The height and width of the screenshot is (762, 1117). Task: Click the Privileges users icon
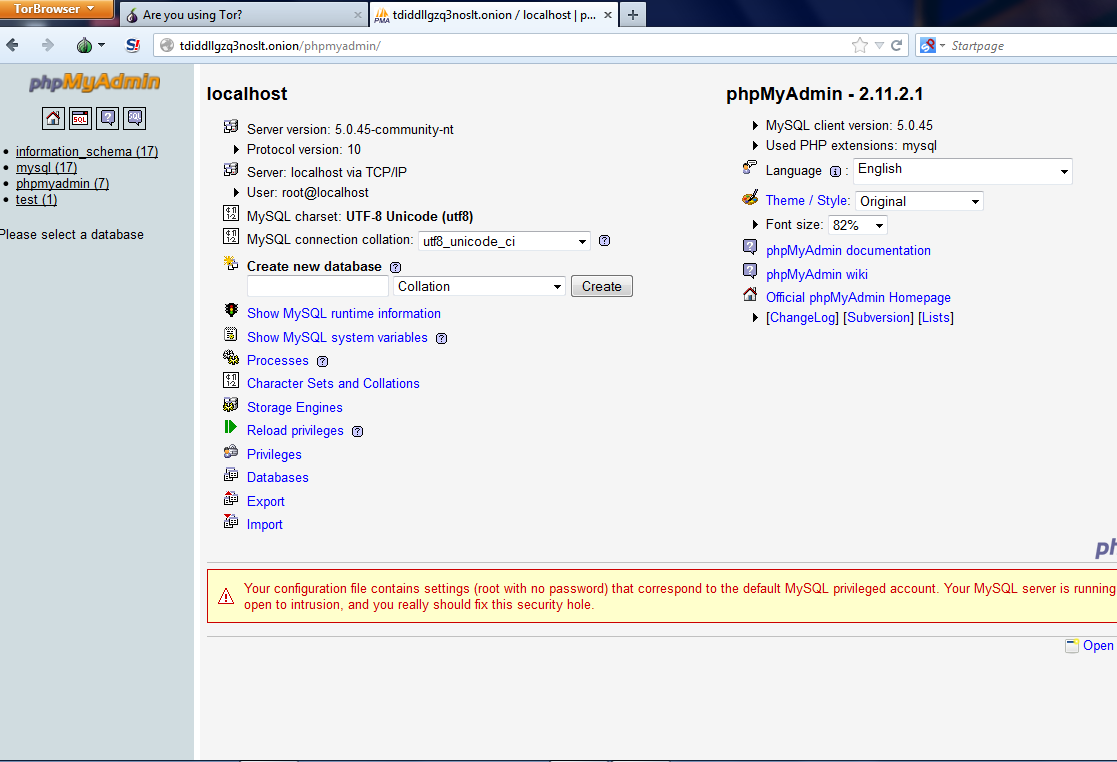tap(231, 452)
